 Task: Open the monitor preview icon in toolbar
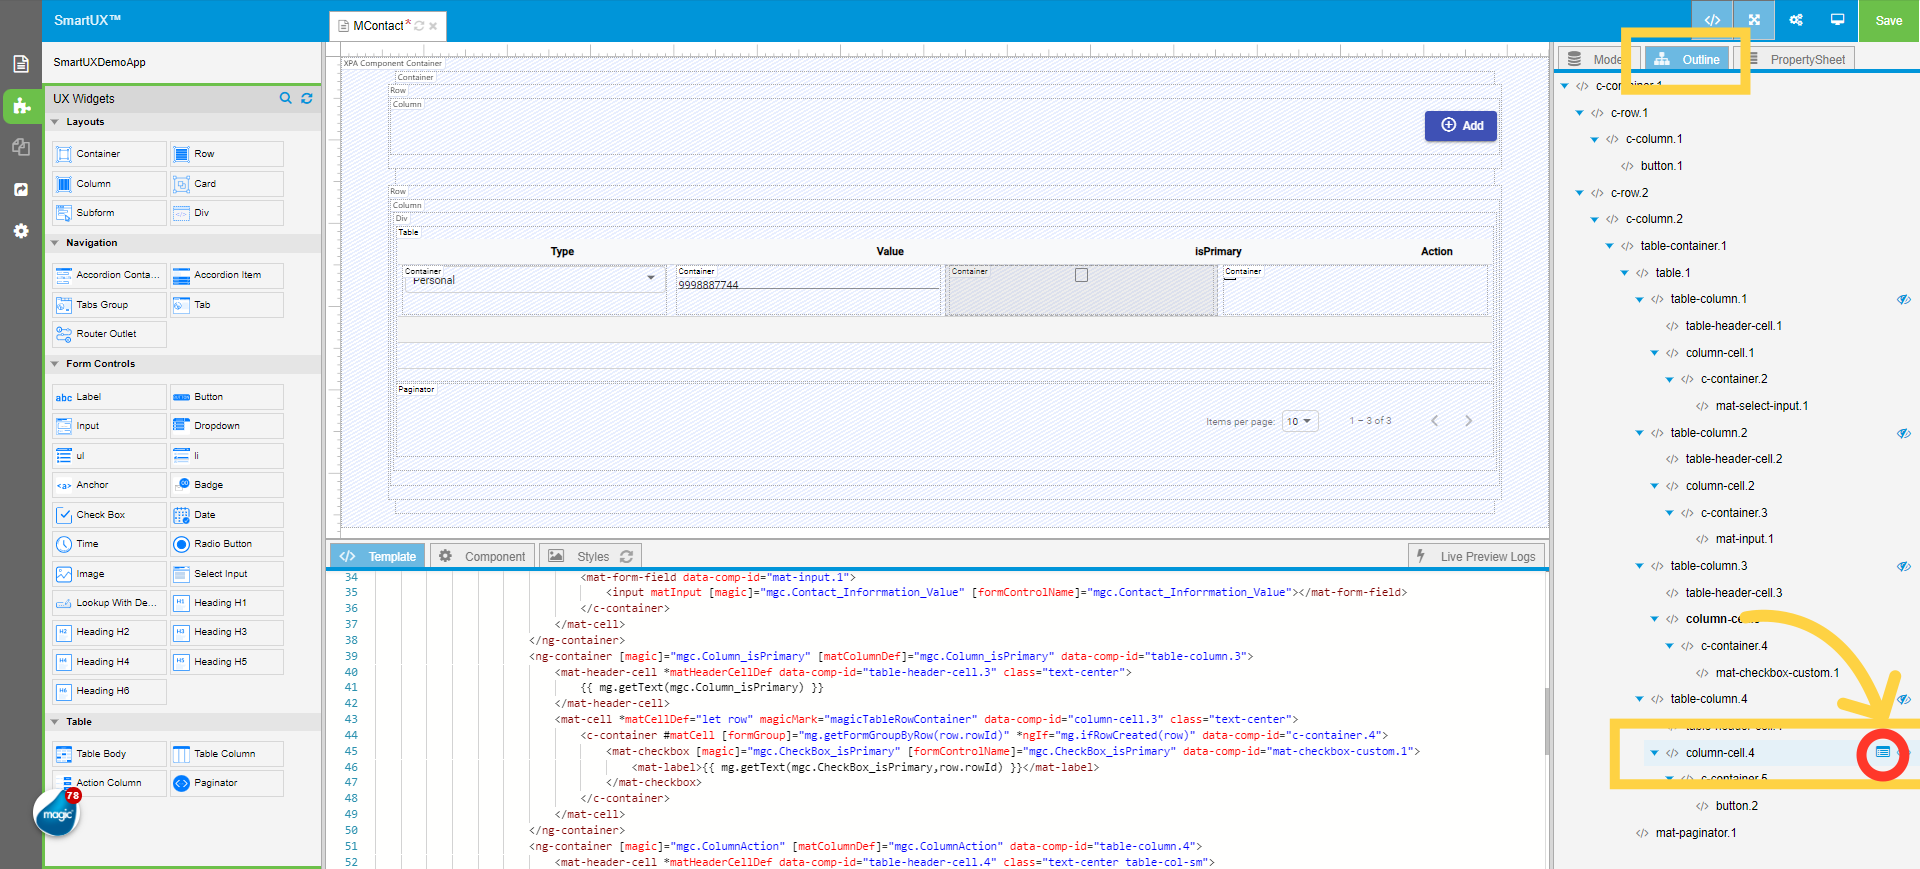coord(1837,20)
